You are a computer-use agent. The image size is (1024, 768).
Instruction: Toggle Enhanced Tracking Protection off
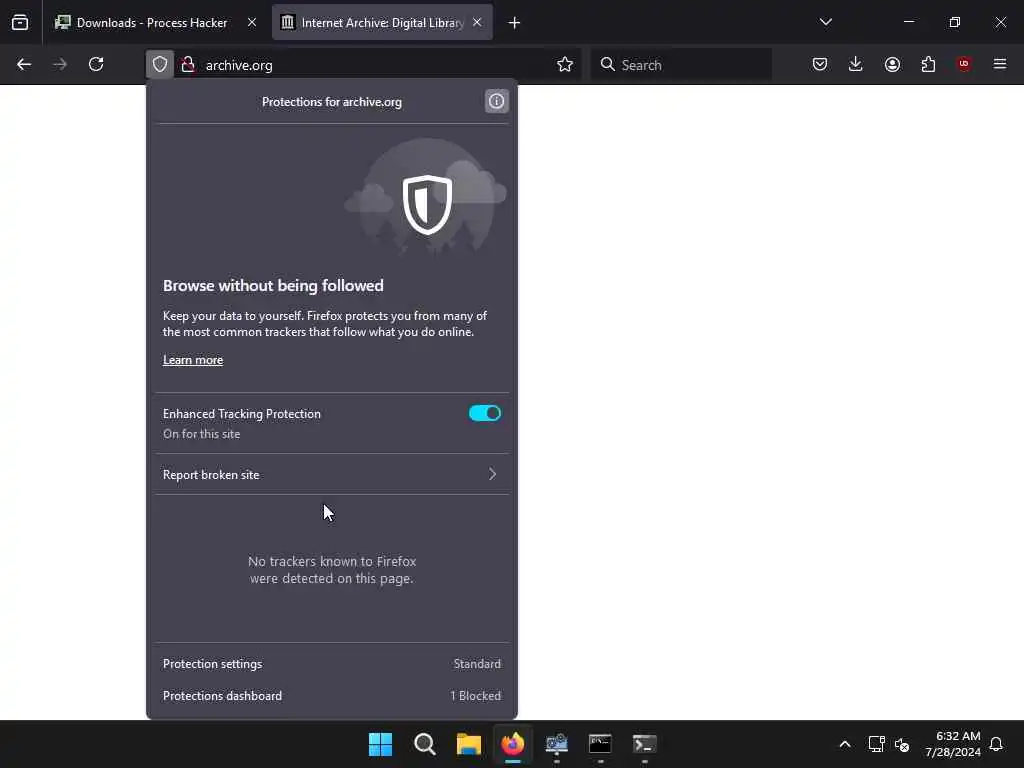click(x=485, y=413)
